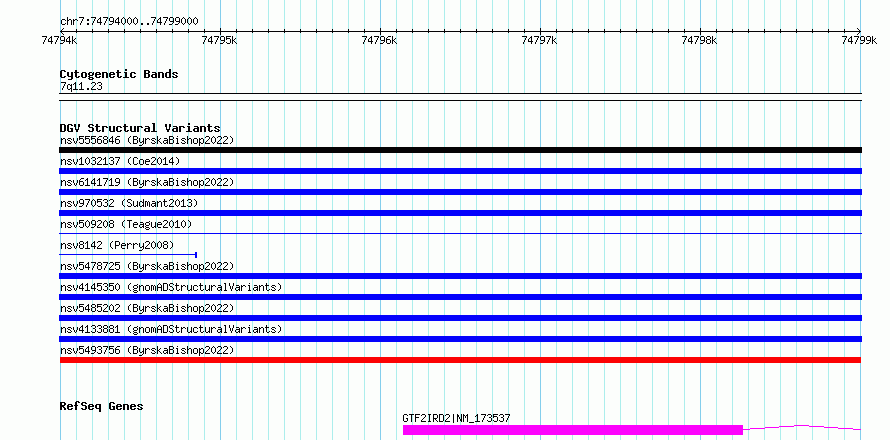890x440 pixels.
Task: Click the 74797k ruler tick label
Action: click(540, 40)
